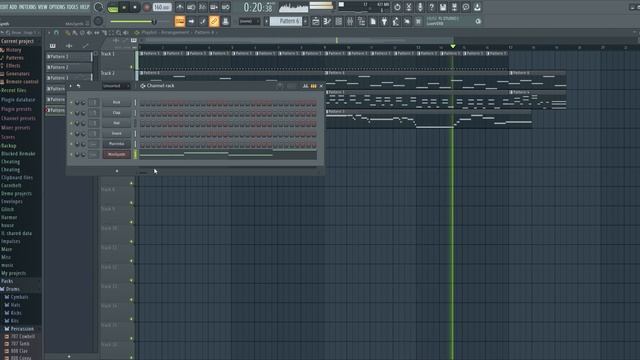The height and width of the screenshot is (360, 640).
Task: Click the Kick channel button
Action: tap(116, 102)
